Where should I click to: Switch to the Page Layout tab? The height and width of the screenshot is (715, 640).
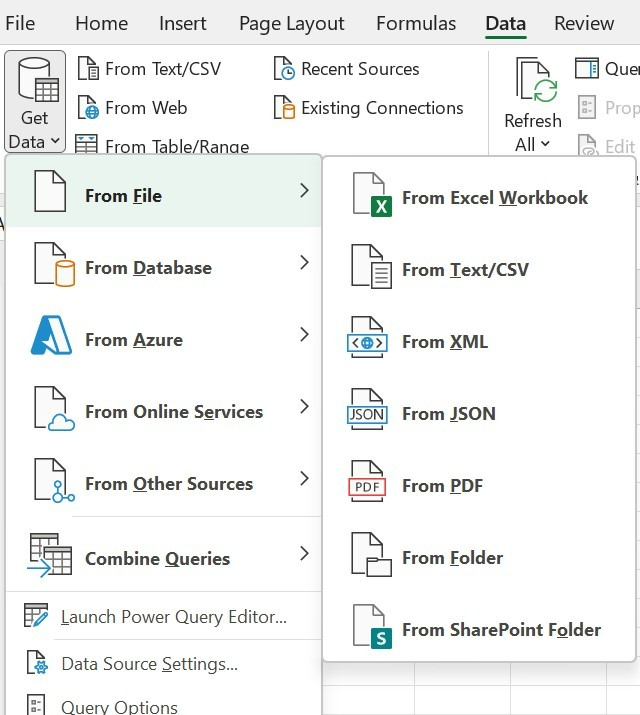click(292, 24)
